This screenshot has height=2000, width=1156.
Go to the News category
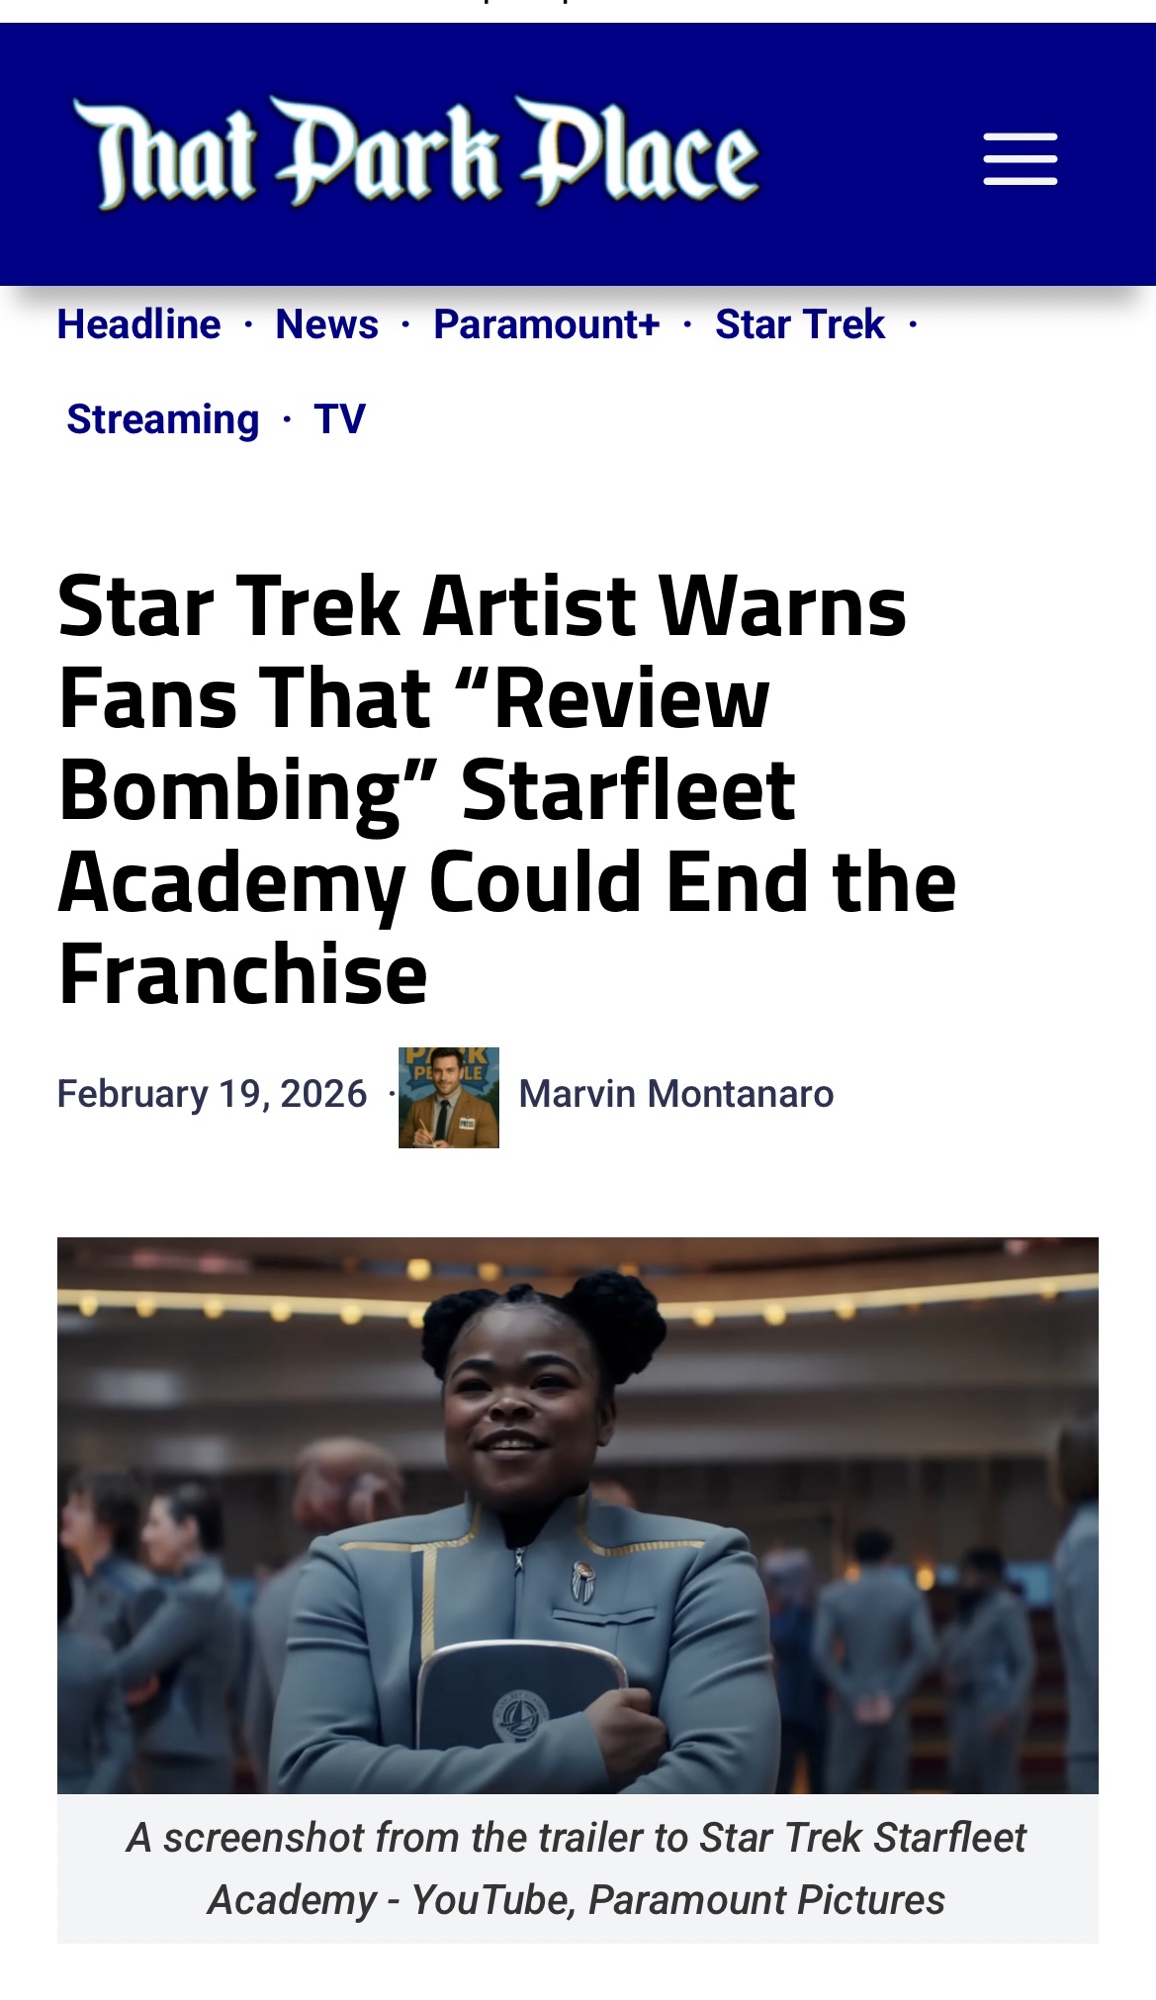coord(327,324)
